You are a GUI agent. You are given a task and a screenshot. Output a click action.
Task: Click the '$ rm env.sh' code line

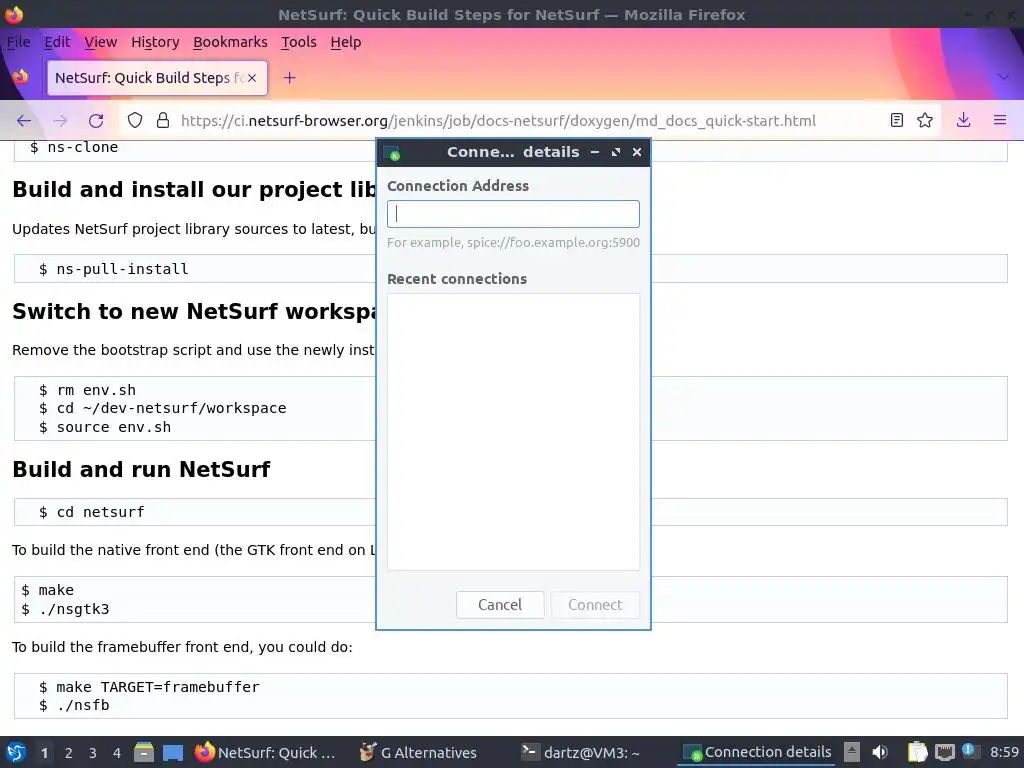(88, 390)
